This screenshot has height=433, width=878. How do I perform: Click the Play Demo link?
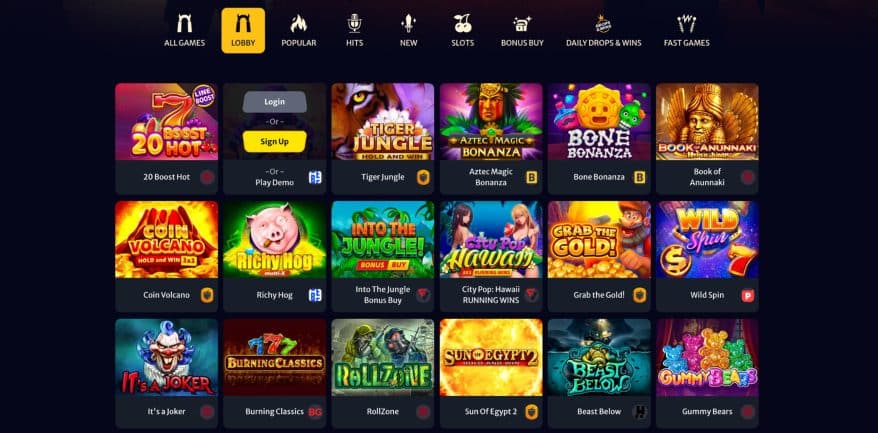point(274,183)
